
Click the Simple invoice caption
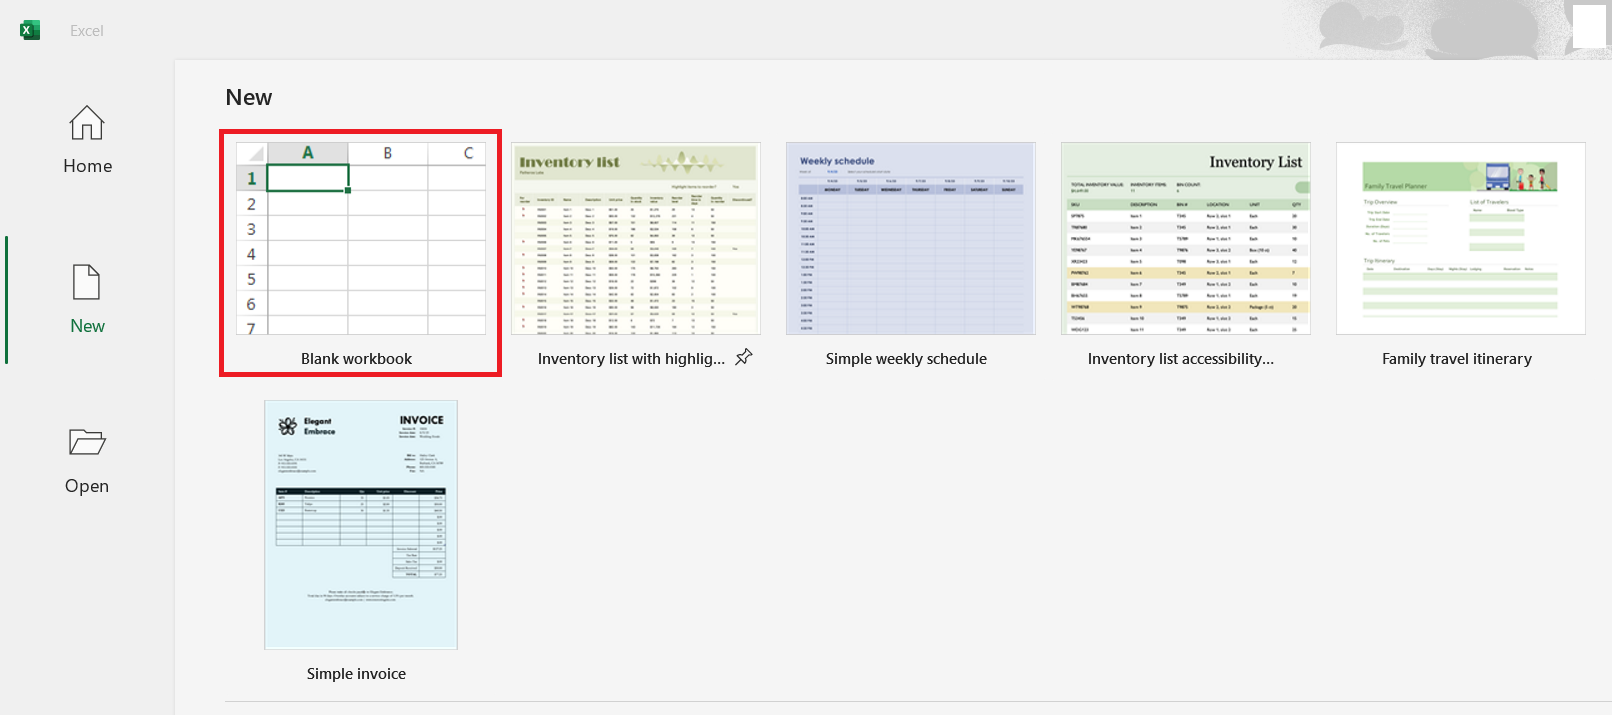point(356,674)
